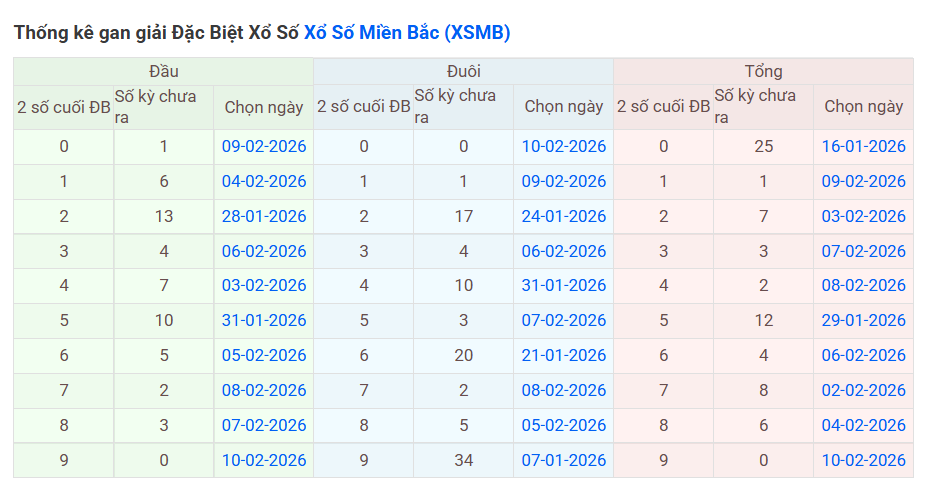Select the 28-01-2026 date link
This screenshot has height=490, width=928.
264,216
